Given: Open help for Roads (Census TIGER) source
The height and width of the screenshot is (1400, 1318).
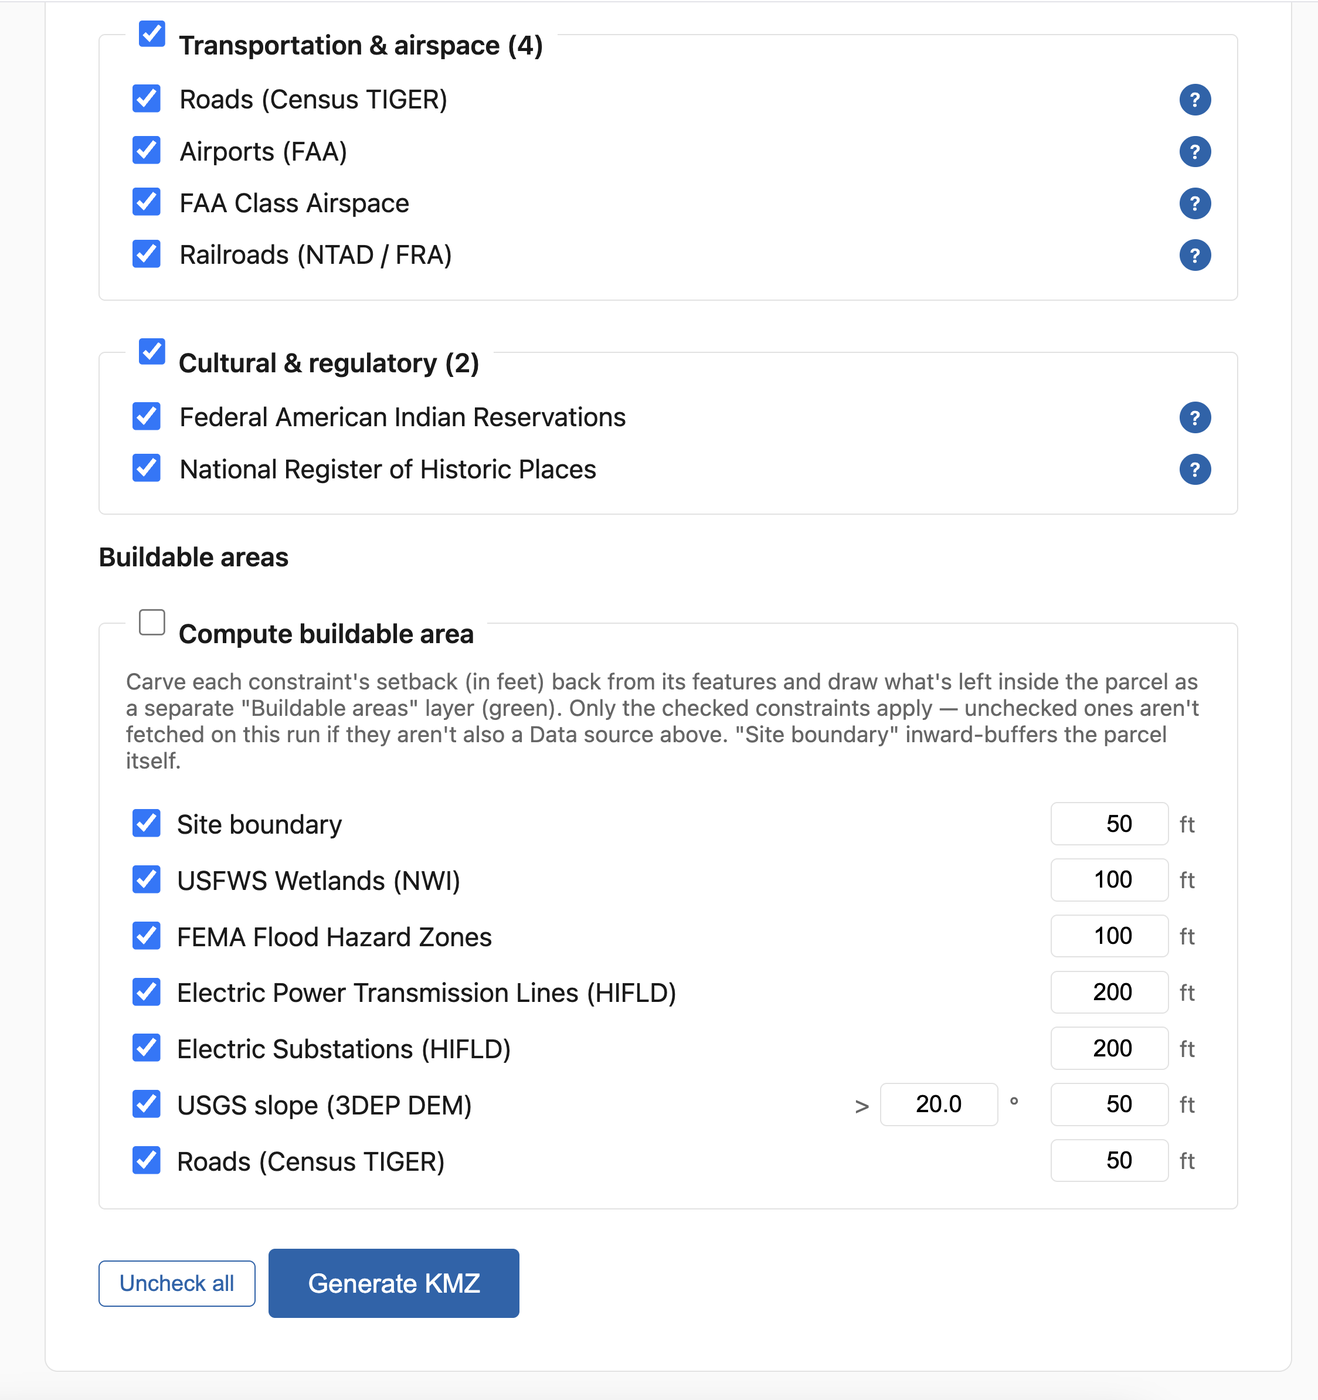Looking at the screenshot, I should click(x=1195, y=100).
